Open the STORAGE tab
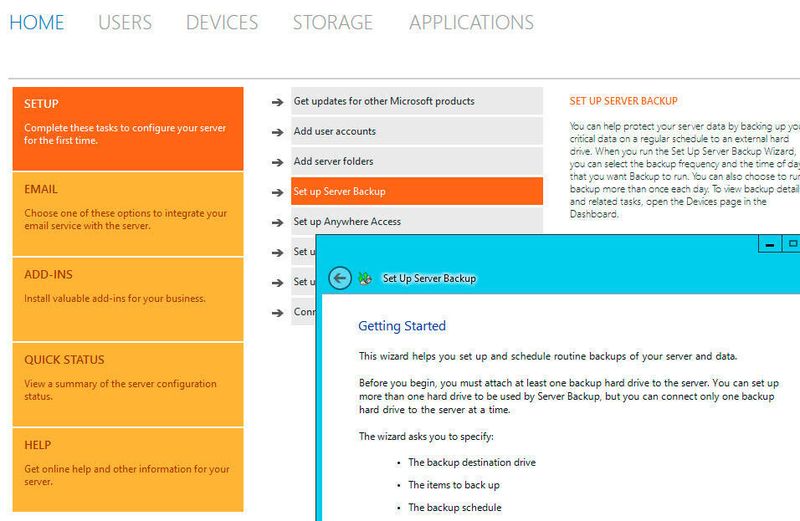 [x=333, y=22]
